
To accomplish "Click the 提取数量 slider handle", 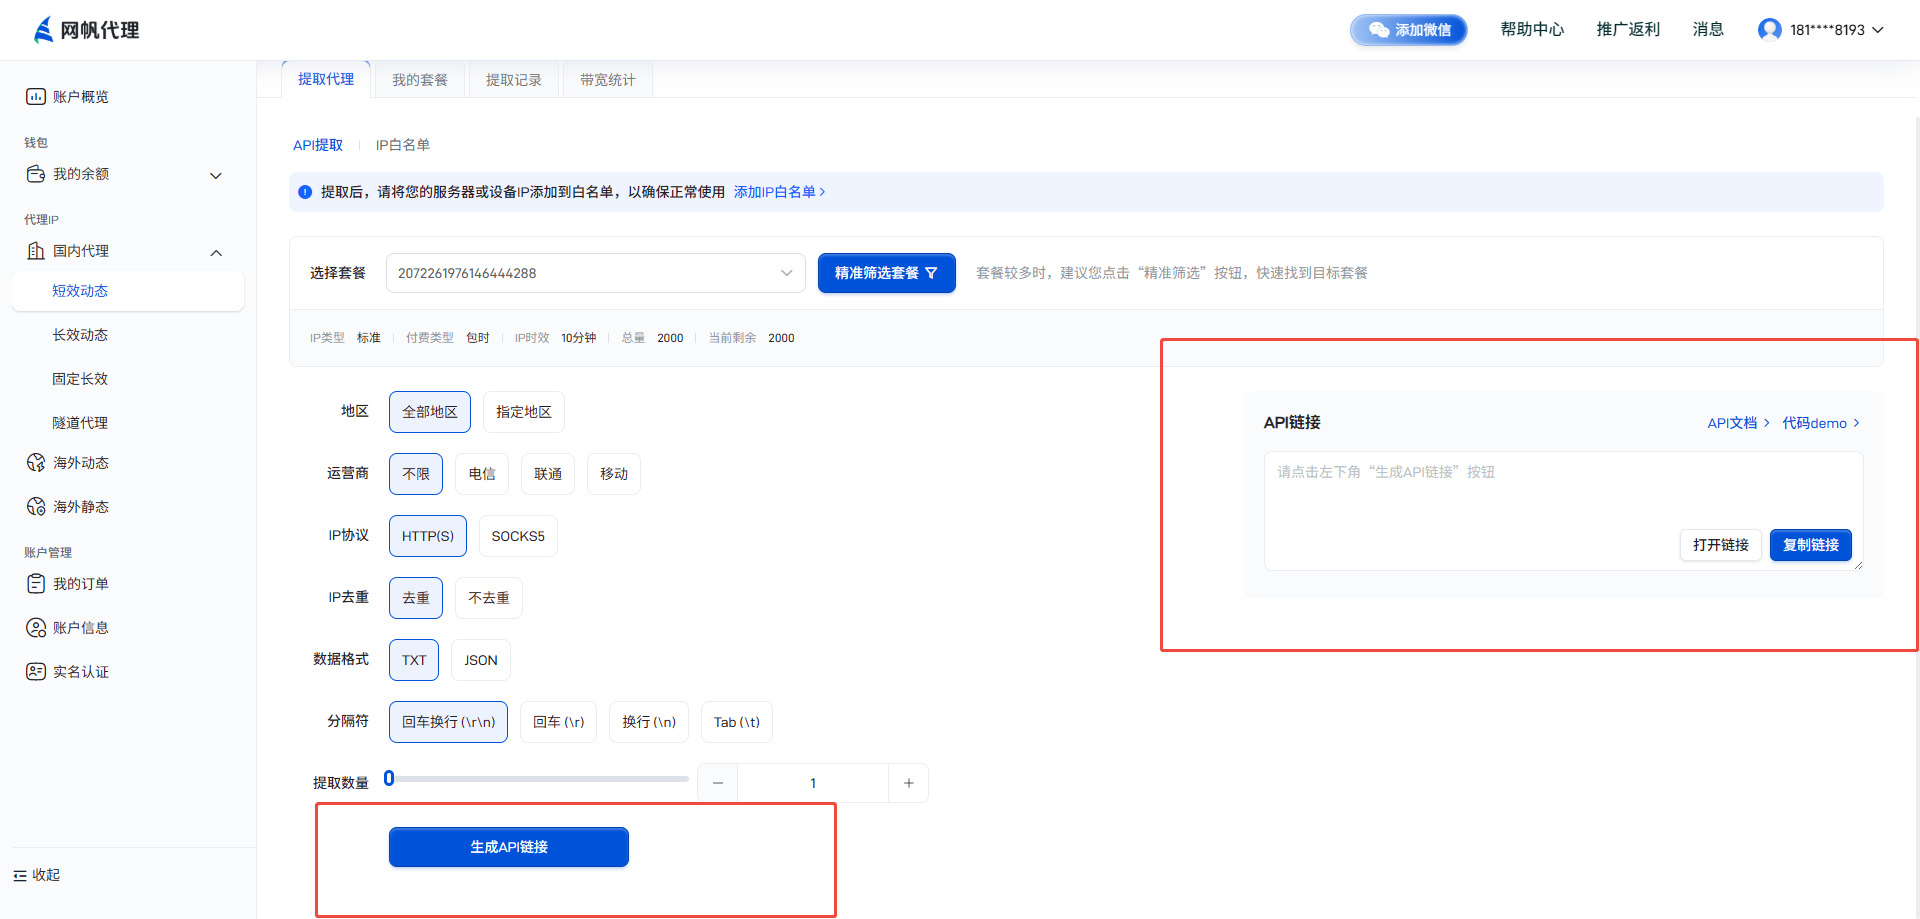I will click(389, 778).
